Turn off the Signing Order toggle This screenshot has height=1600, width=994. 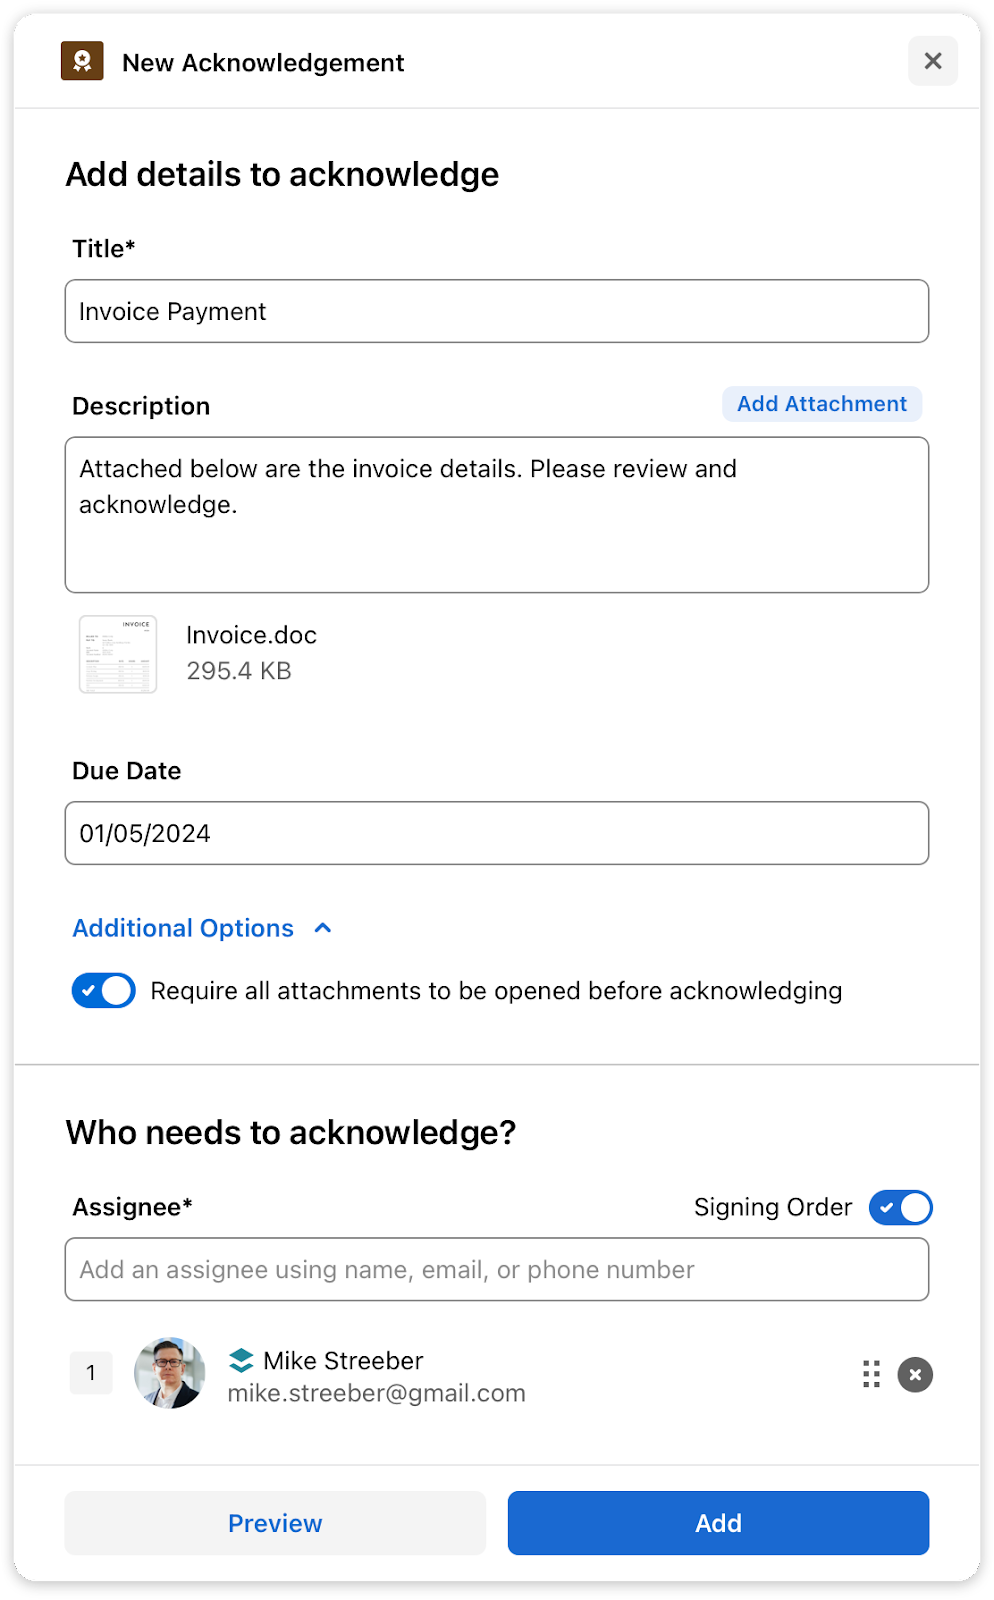[901, 1208]
